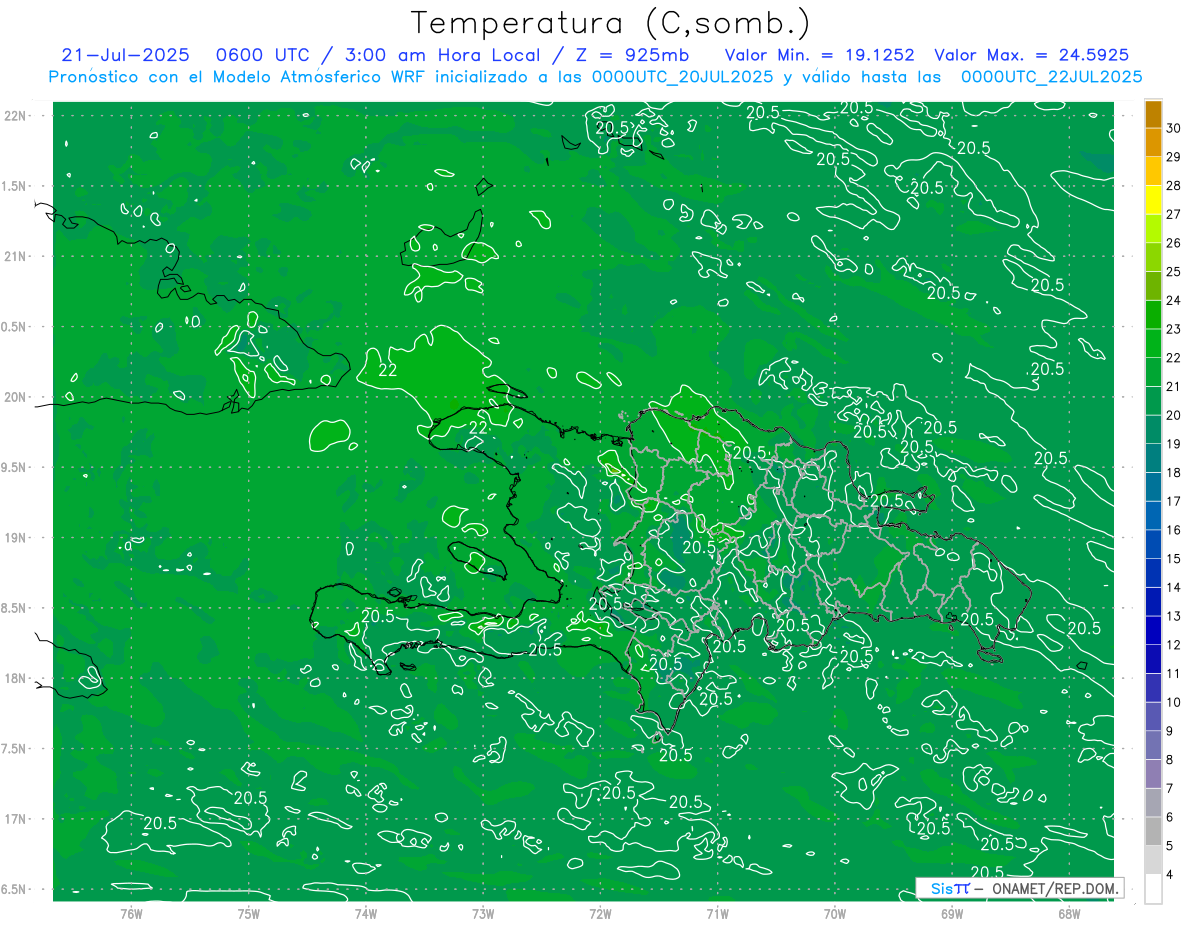This screenshot has height=927, width=1200.
Task: Select the teal swatch between 19 and 20
Action: coord(1154,430)
